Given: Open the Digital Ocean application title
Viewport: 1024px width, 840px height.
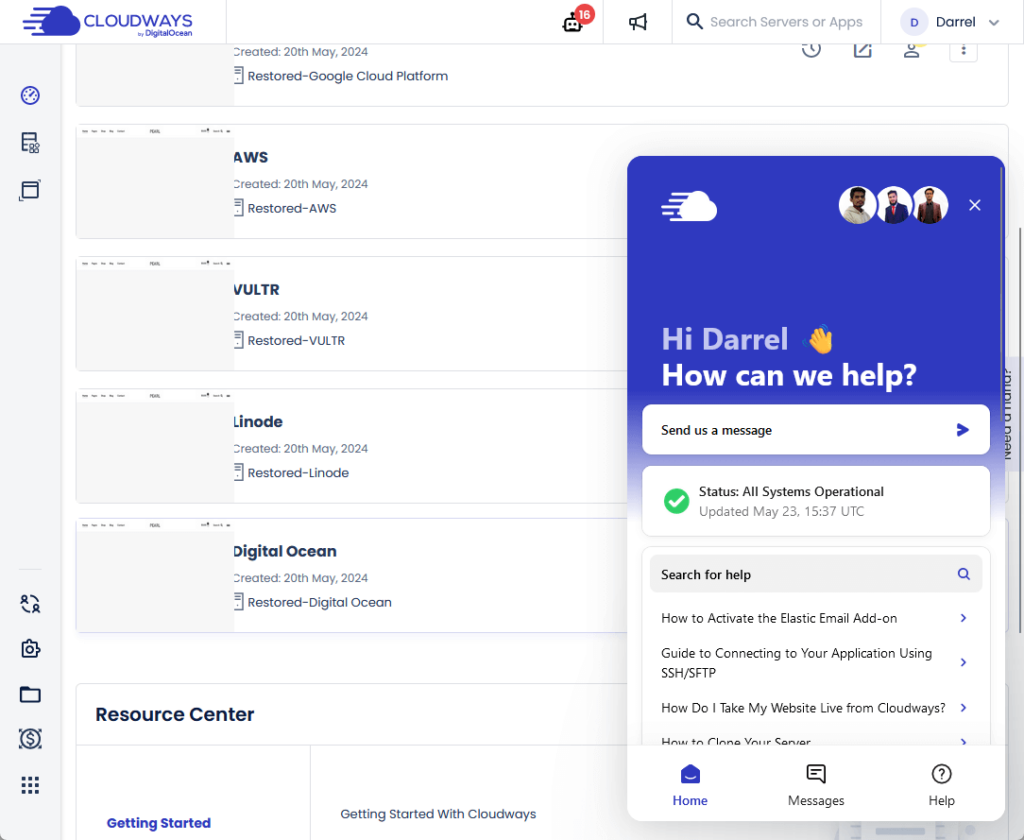Looking at the screenshot, I should pyautogui.click(x=285, y=551).
